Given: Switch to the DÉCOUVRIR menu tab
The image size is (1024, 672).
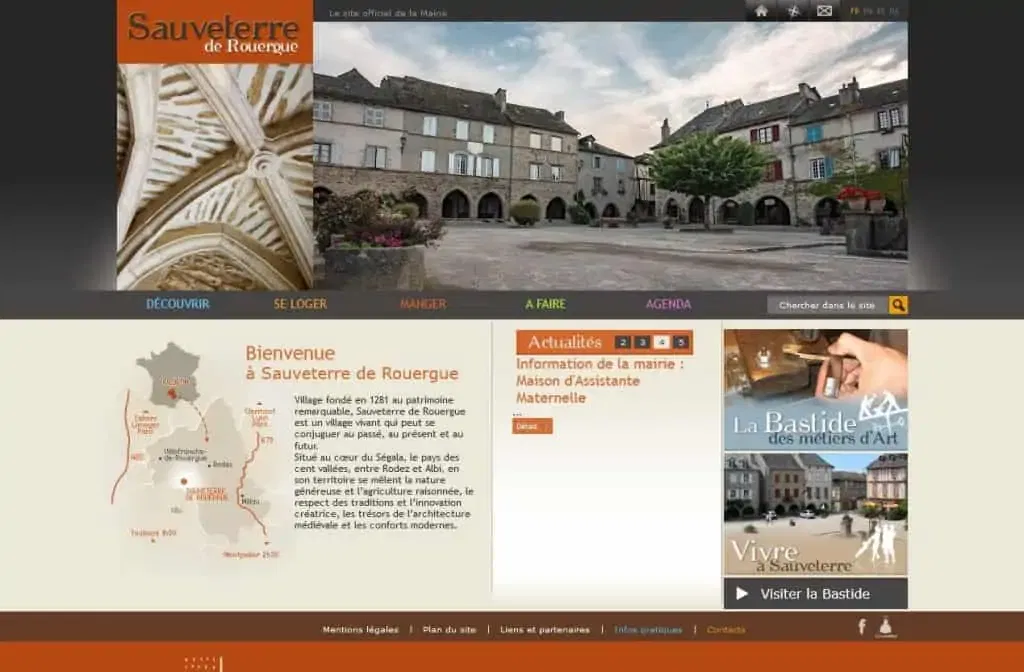Looking at the screenshot, I should tap(177, 302).
